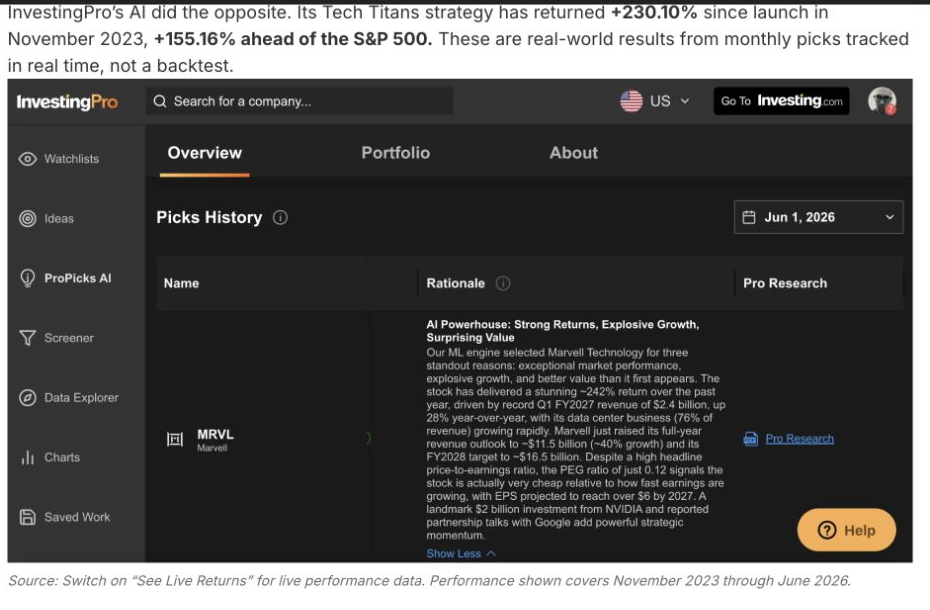Click the US flag icon

pos(631,101)
